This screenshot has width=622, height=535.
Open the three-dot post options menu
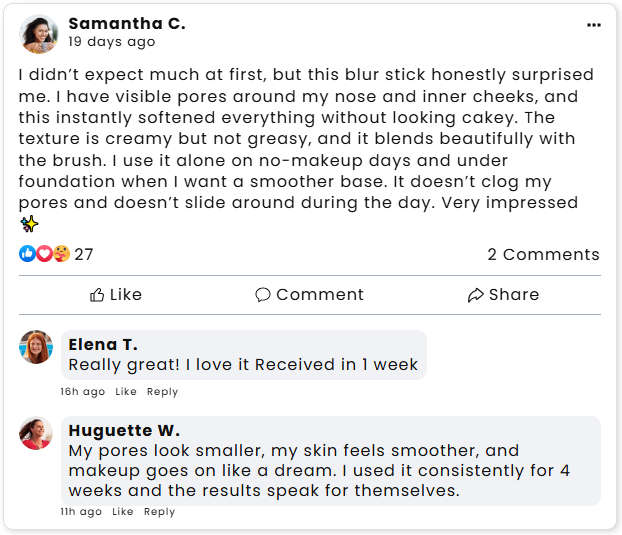[594, 25]
